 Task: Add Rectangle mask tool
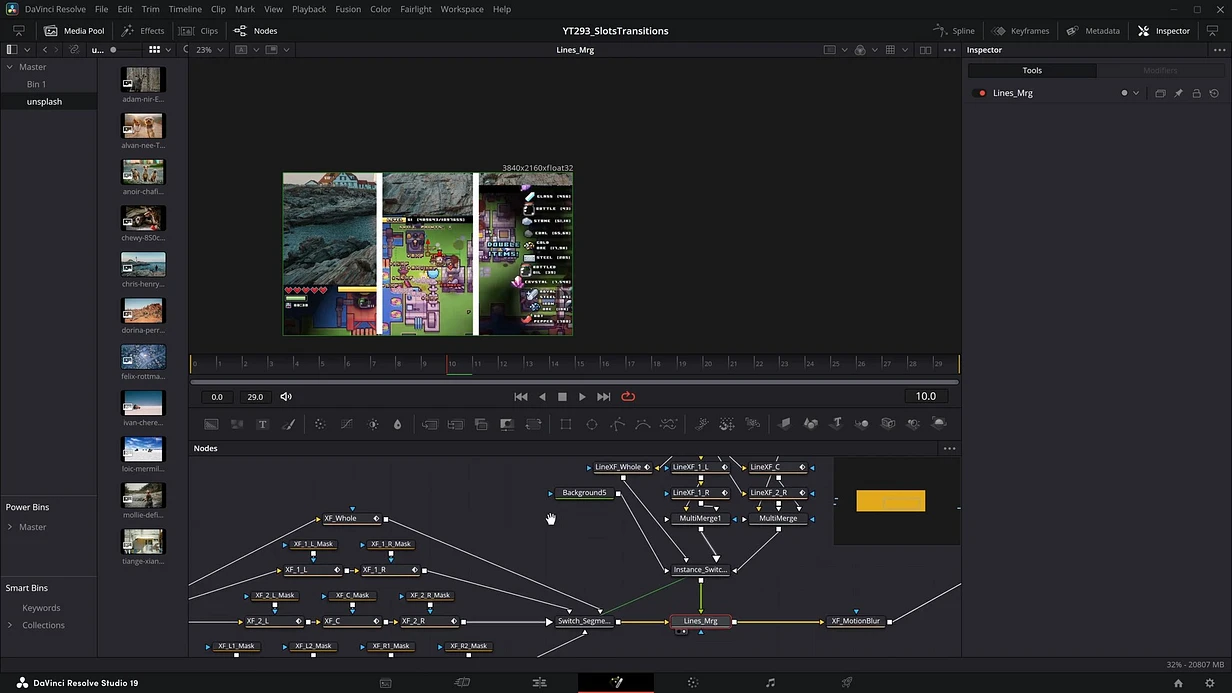click(x=565, y=424)
